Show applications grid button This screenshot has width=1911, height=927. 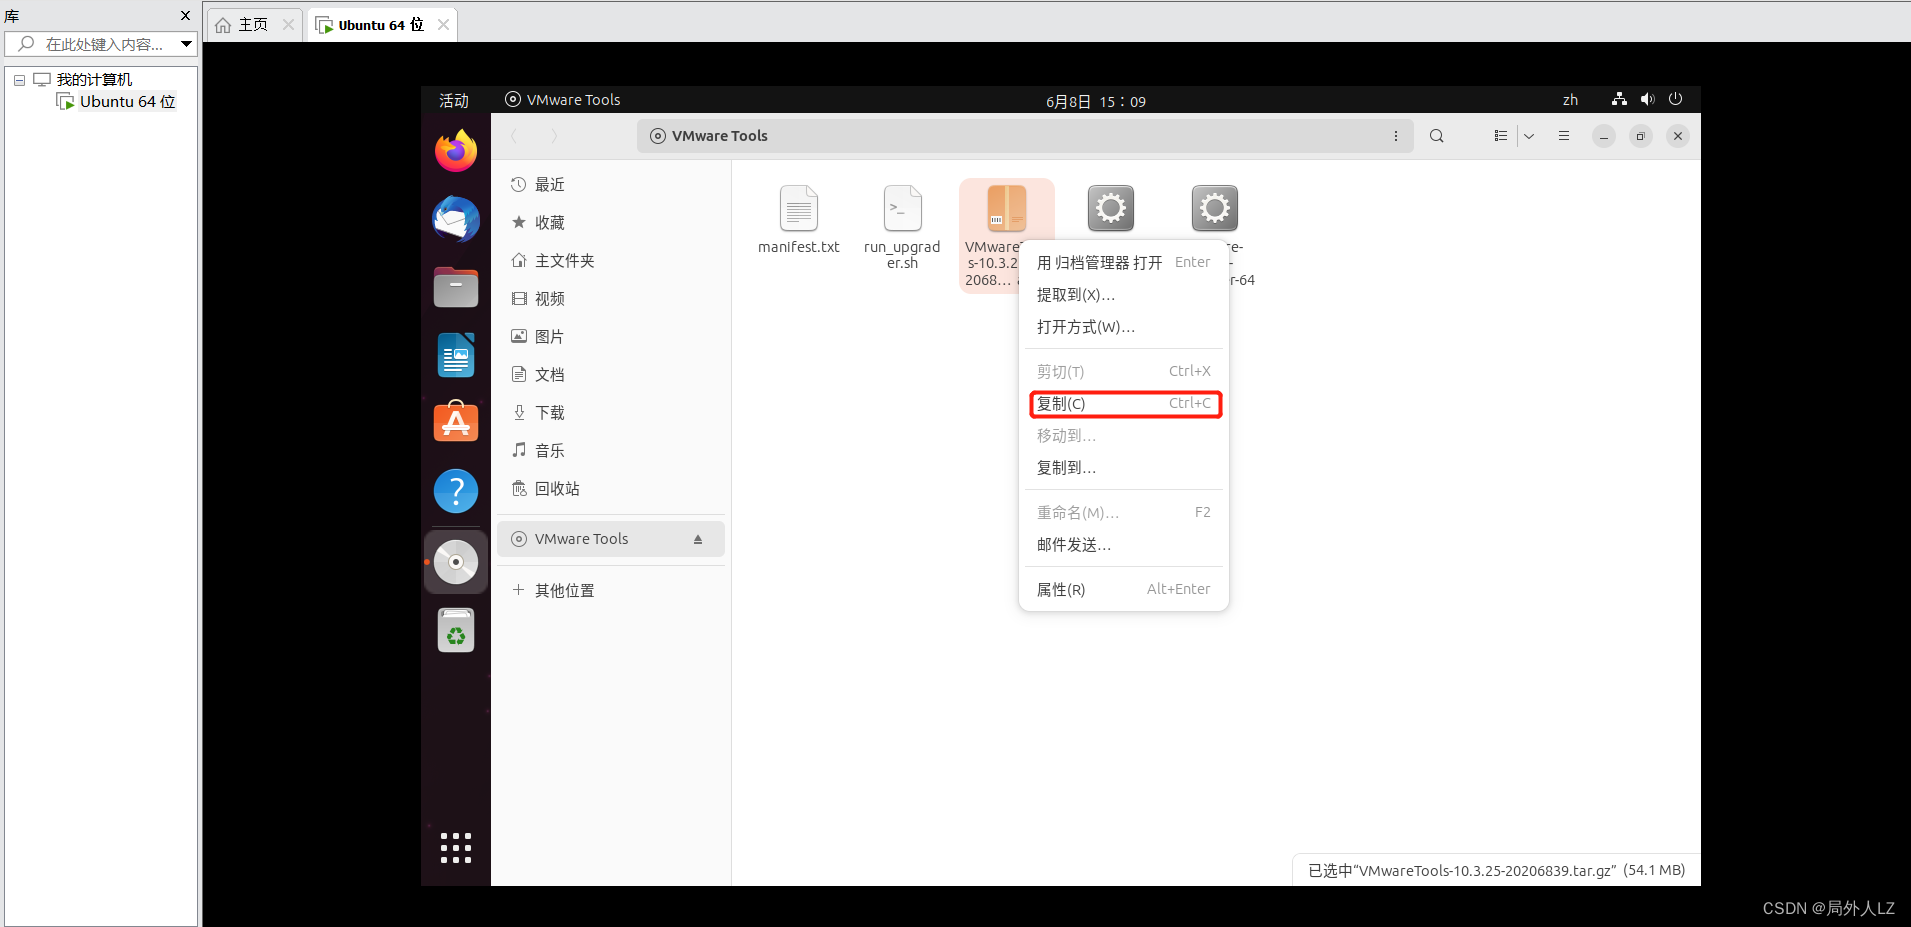[456, 848]
